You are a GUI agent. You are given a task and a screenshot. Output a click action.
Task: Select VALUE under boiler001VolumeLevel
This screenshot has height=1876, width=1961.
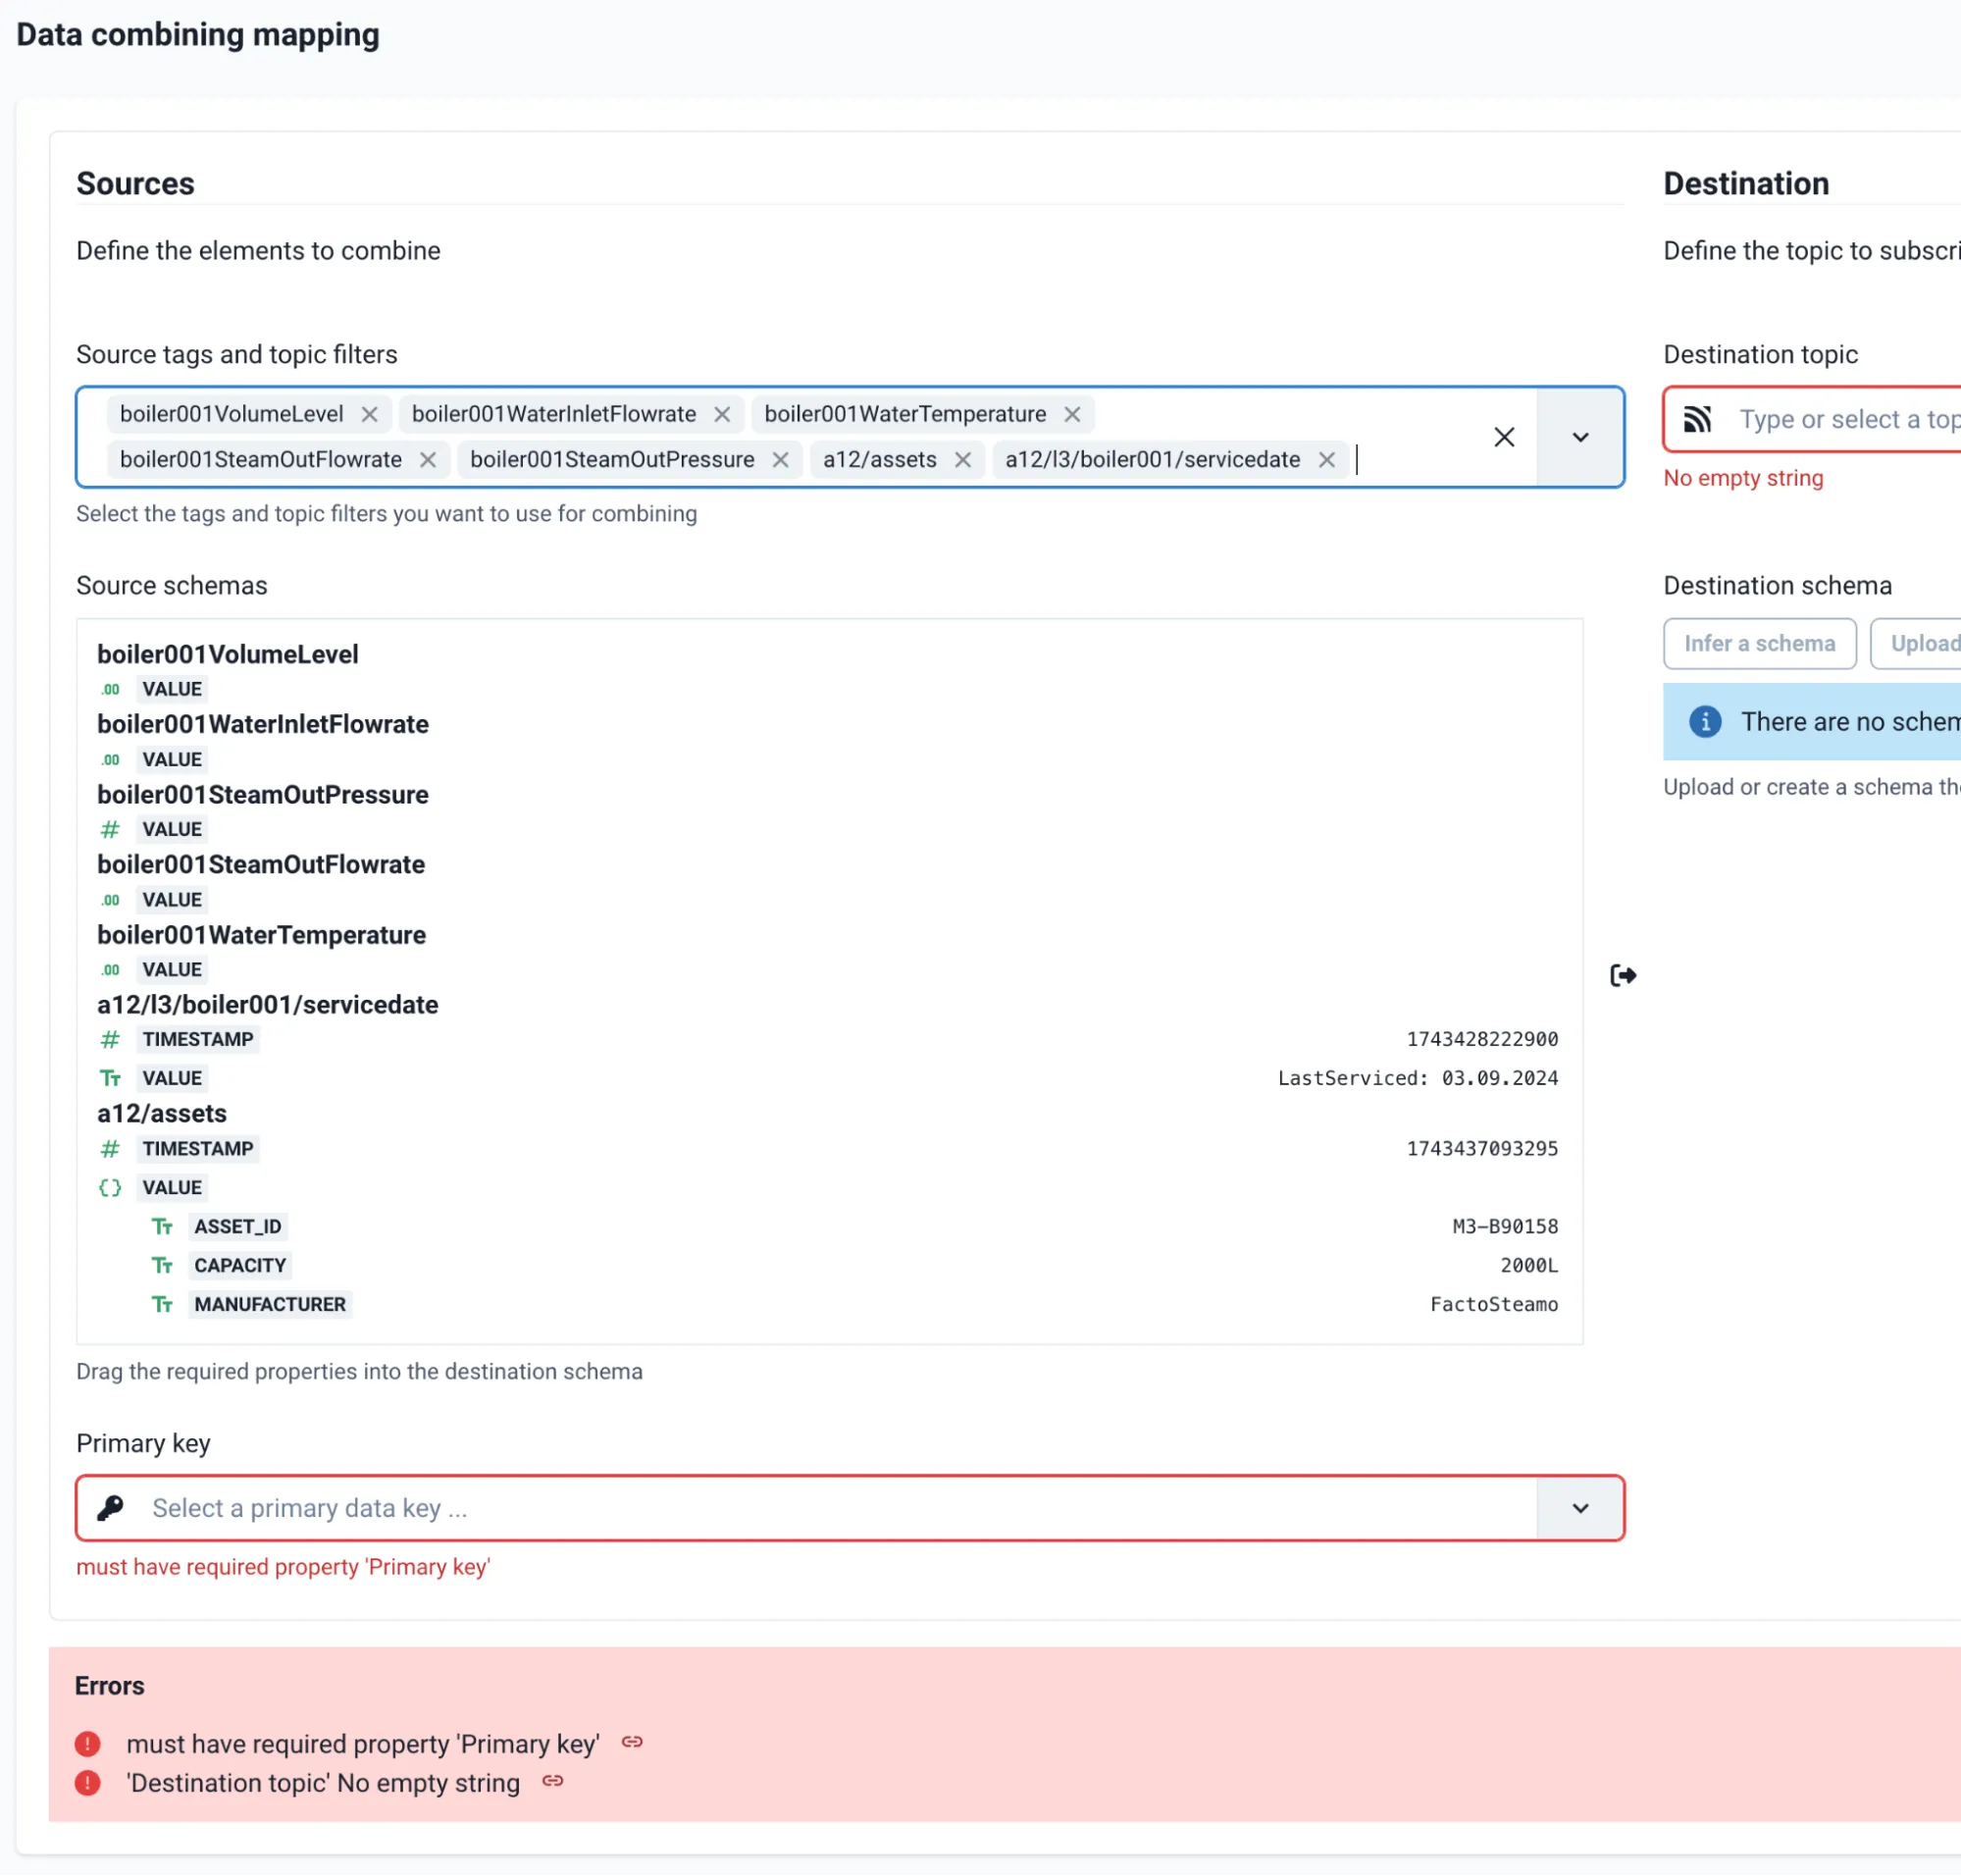[x=172, y=689]
